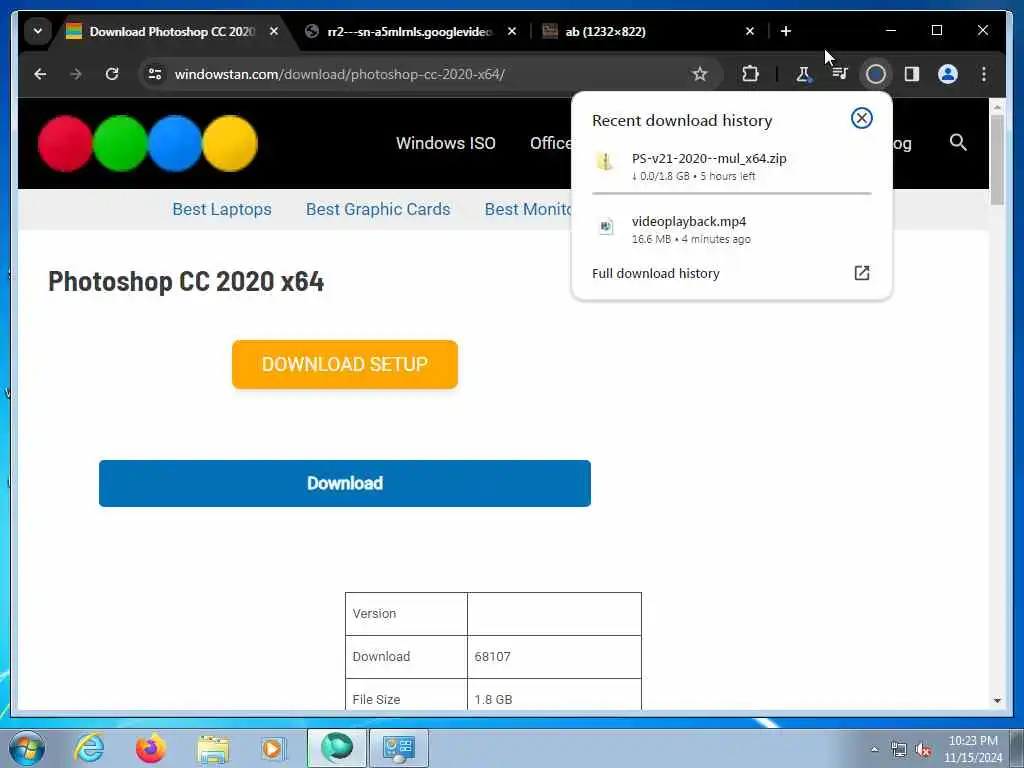The image size is (1024, 768).
Task: Open the side panel icon
Action: [912, 74]
